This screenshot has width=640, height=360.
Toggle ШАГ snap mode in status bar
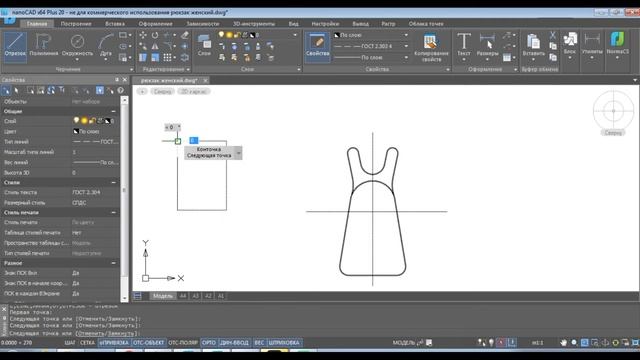point(70,342)
